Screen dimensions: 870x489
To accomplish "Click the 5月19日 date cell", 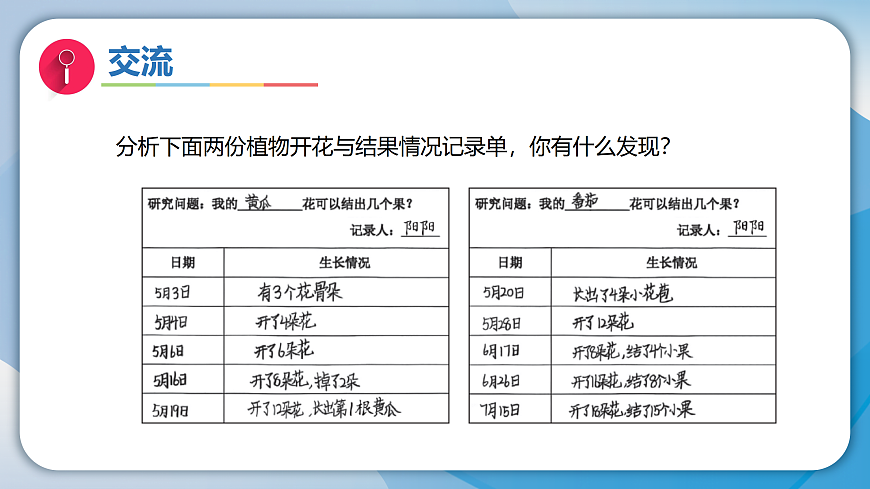I will [x=183, y=410].
